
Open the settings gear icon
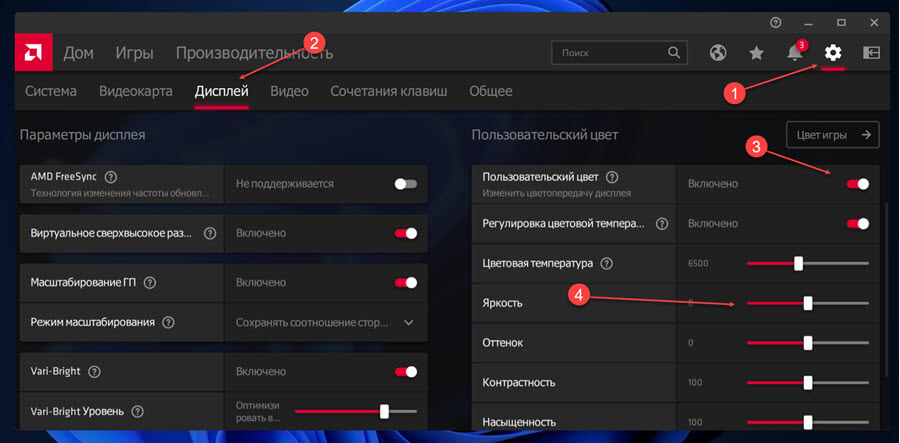click(x=833, y=53)
